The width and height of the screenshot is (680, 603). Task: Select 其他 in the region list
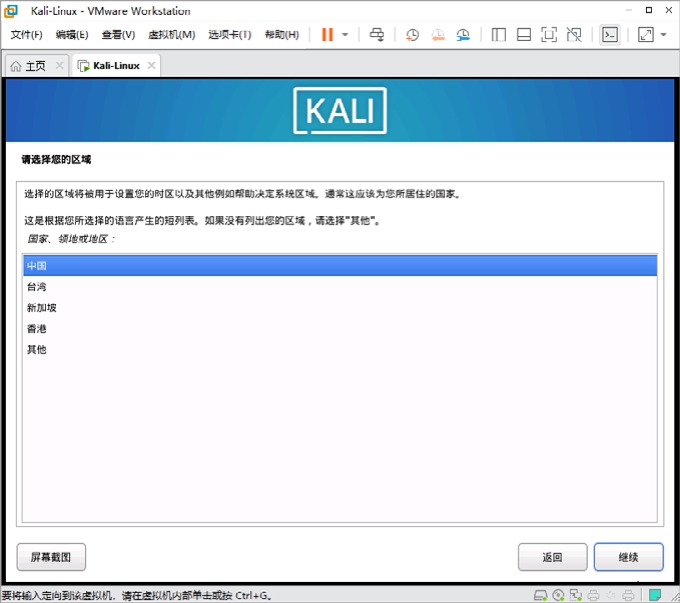(x=340, y=349)
